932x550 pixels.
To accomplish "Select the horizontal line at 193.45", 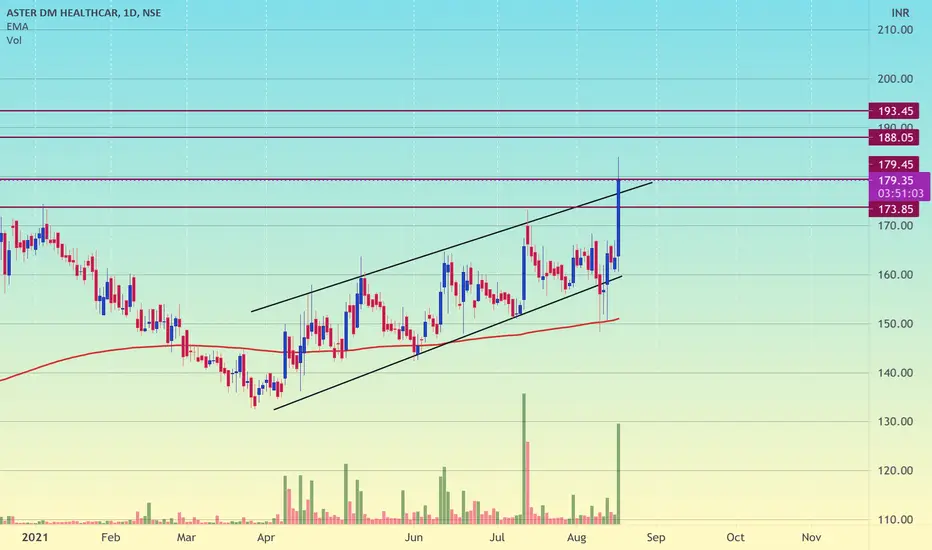I will (x=434, y=111).
